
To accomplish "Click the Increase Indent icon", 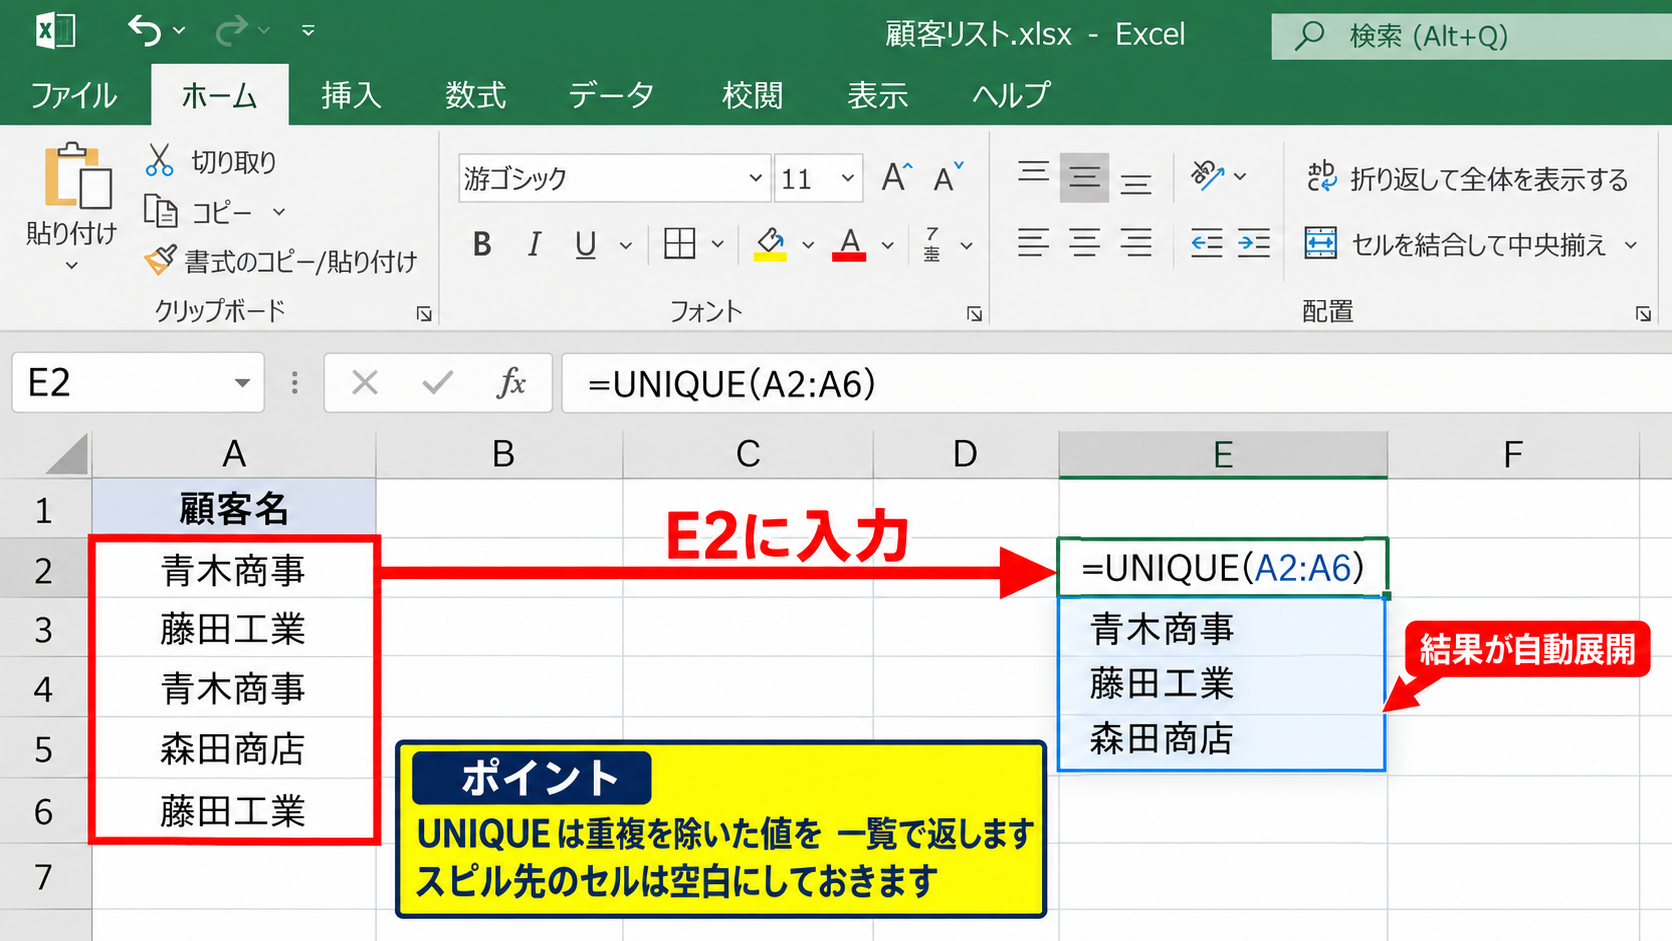I will (x=1254, y=243).
